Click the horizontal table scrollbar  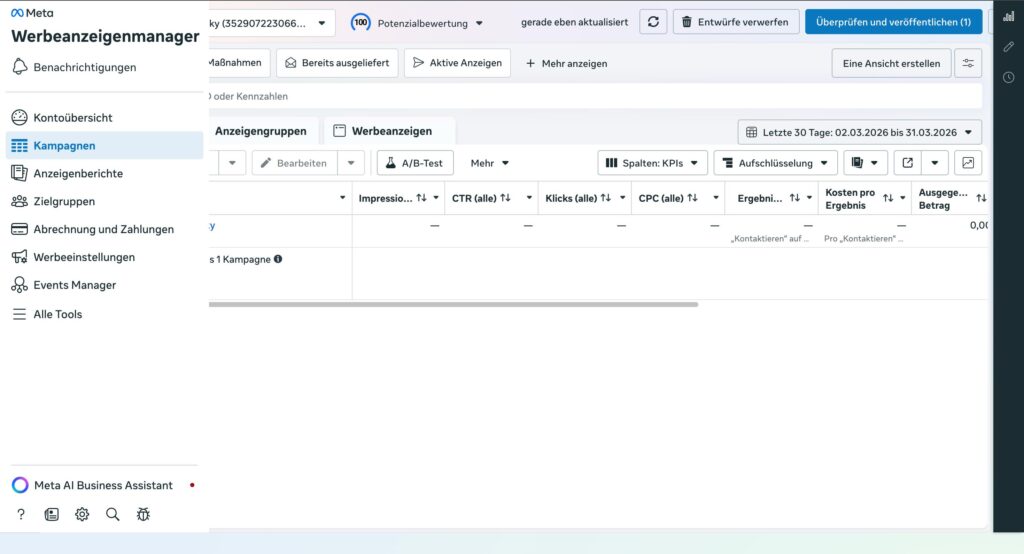click(x=453, y=304)
